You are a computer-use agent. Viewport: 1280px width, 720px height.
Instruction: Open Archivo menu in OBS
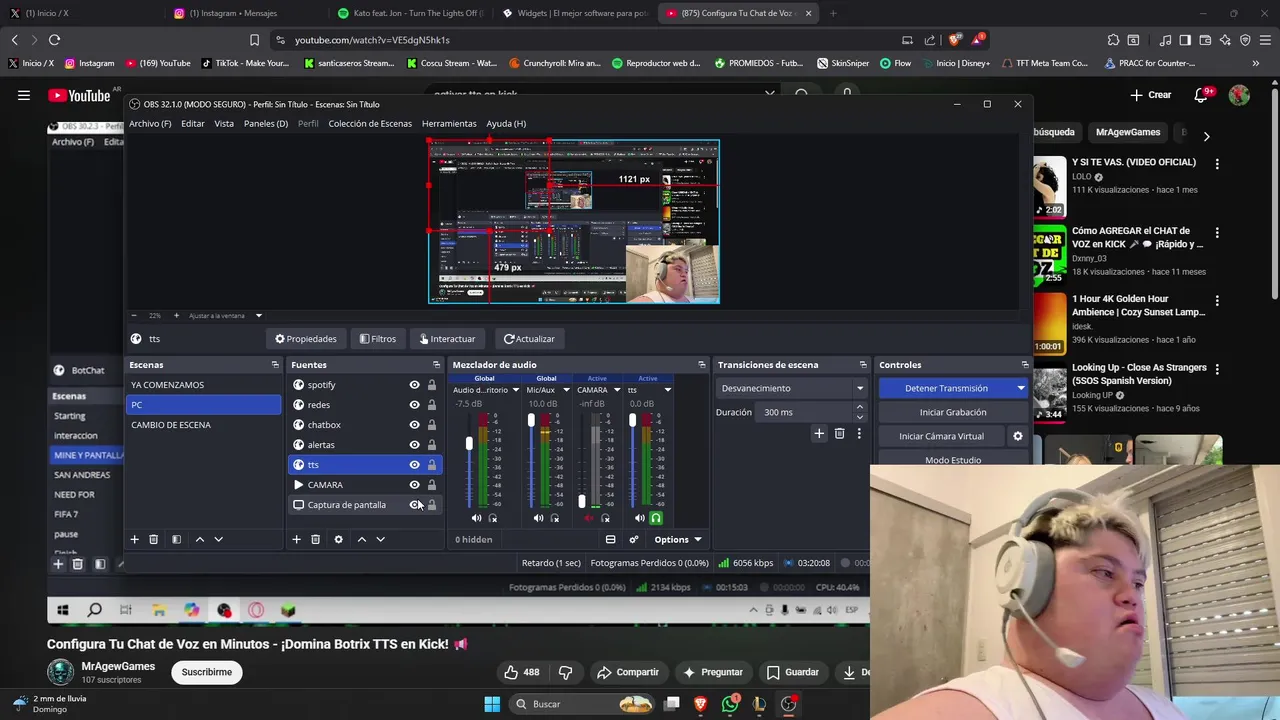click(150, 124)
